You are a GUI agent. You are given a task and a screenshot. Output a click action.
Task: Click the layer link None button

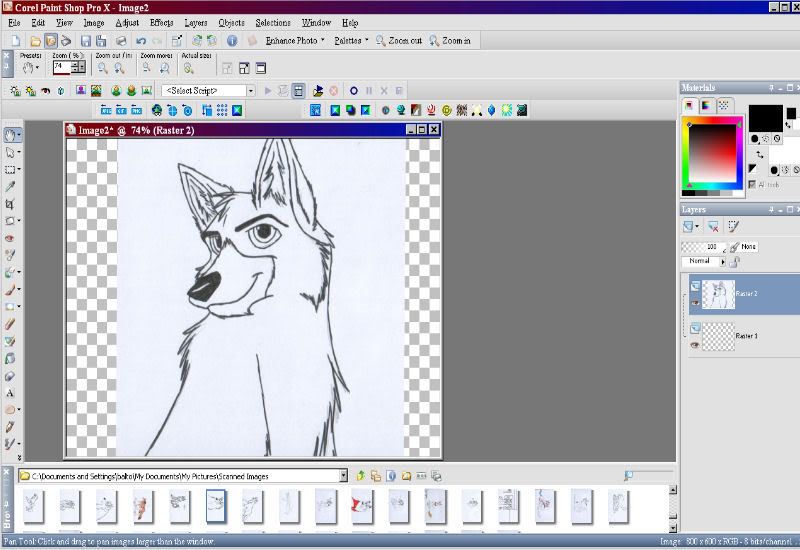pos(744,247)
